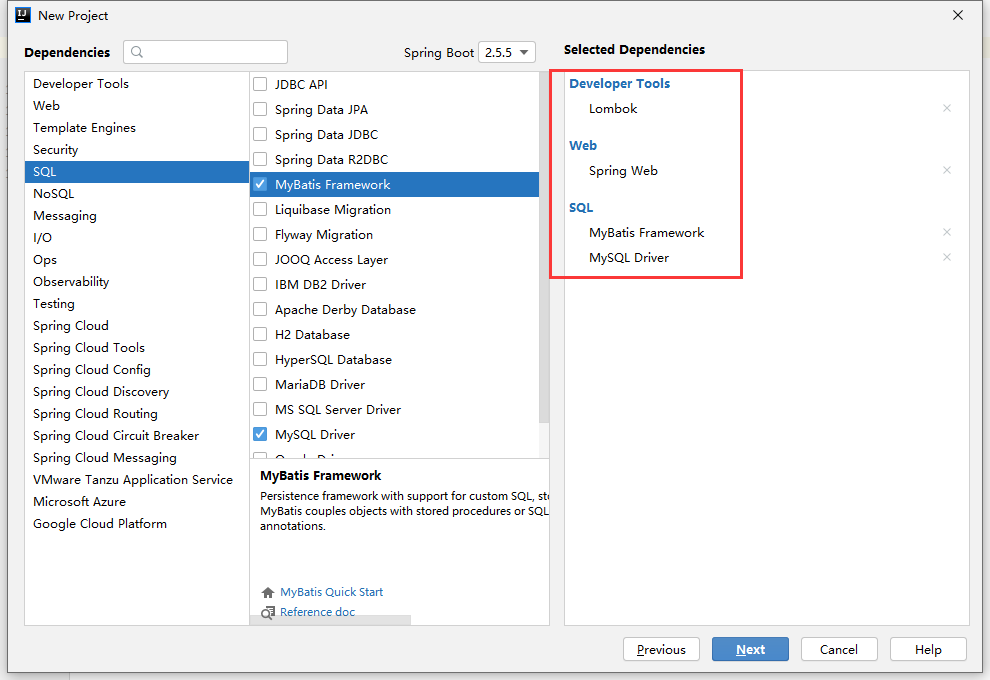Open the Spring Boot version dropdown
This screenshot has height=680, width=990.
pos(507,52)
